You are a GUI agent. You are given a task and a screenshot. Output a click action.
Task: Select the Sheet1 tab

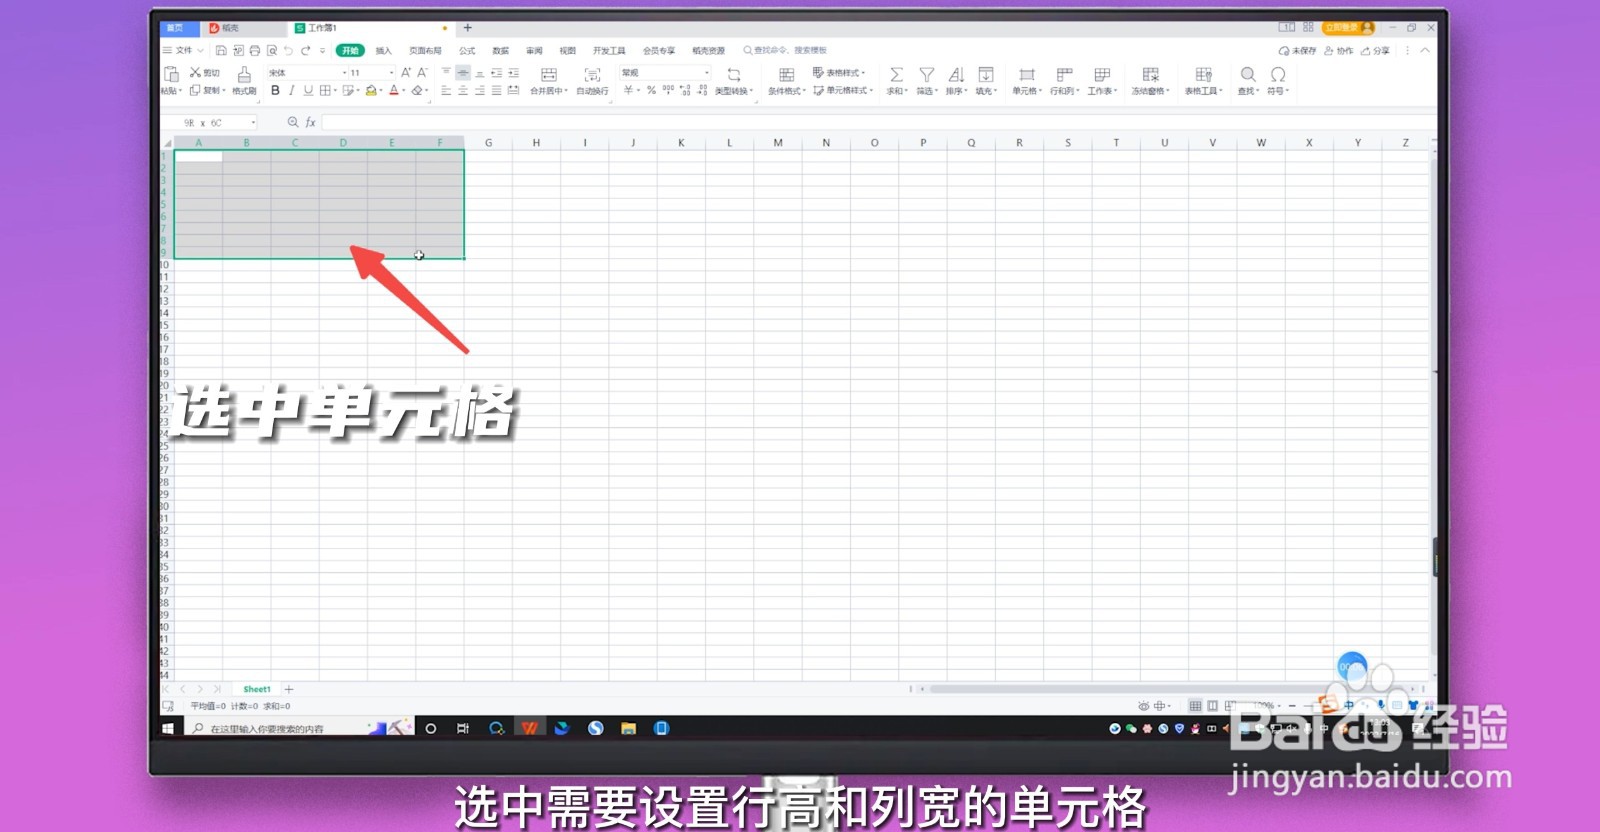point(257,689)
